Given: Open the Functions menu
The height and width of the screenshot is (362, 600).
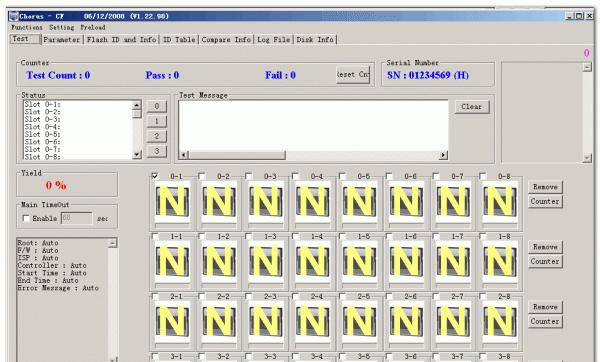Looking at the screenshot, I should coord(27,28).
